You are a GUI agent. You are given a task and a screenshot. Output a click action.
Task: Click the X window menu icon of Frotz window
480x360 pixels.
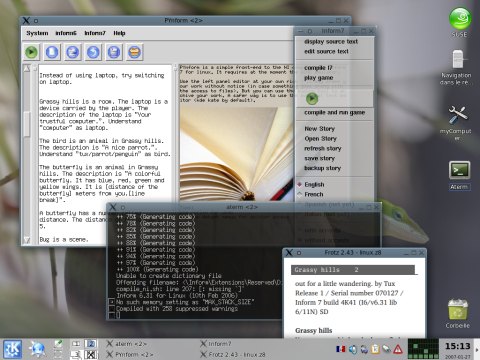tap(289, 253)
